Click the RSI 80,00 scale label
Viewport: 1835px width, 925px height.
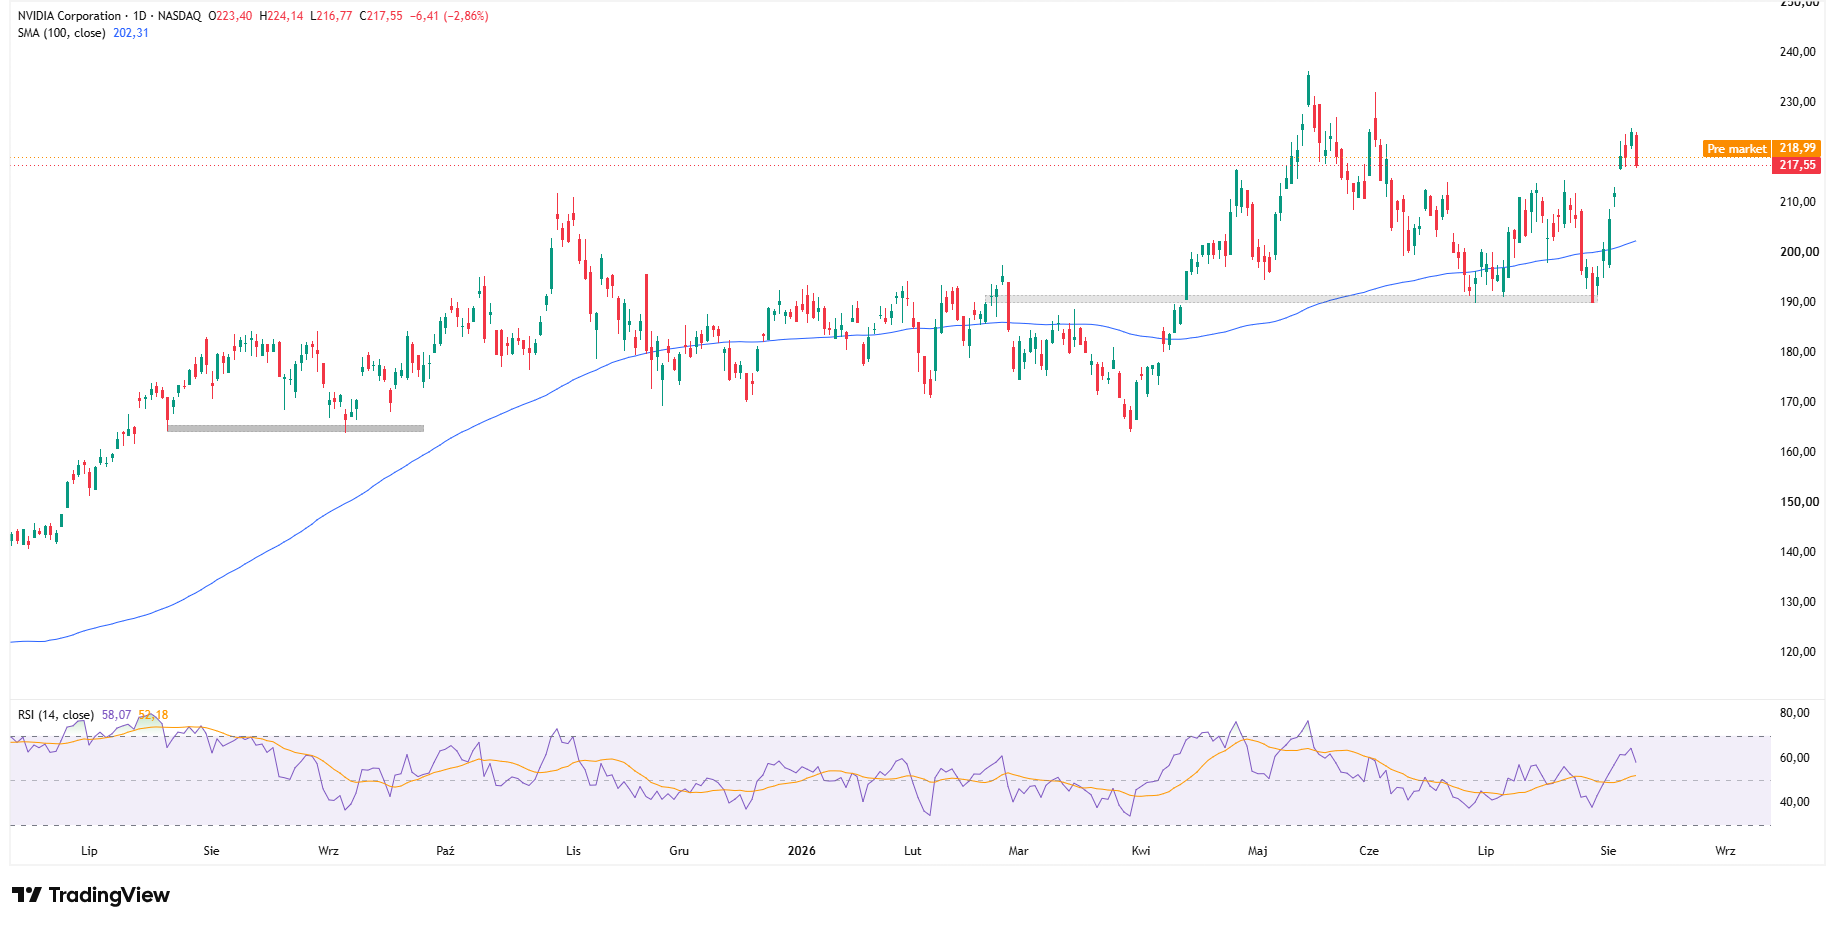point(1794,713)
